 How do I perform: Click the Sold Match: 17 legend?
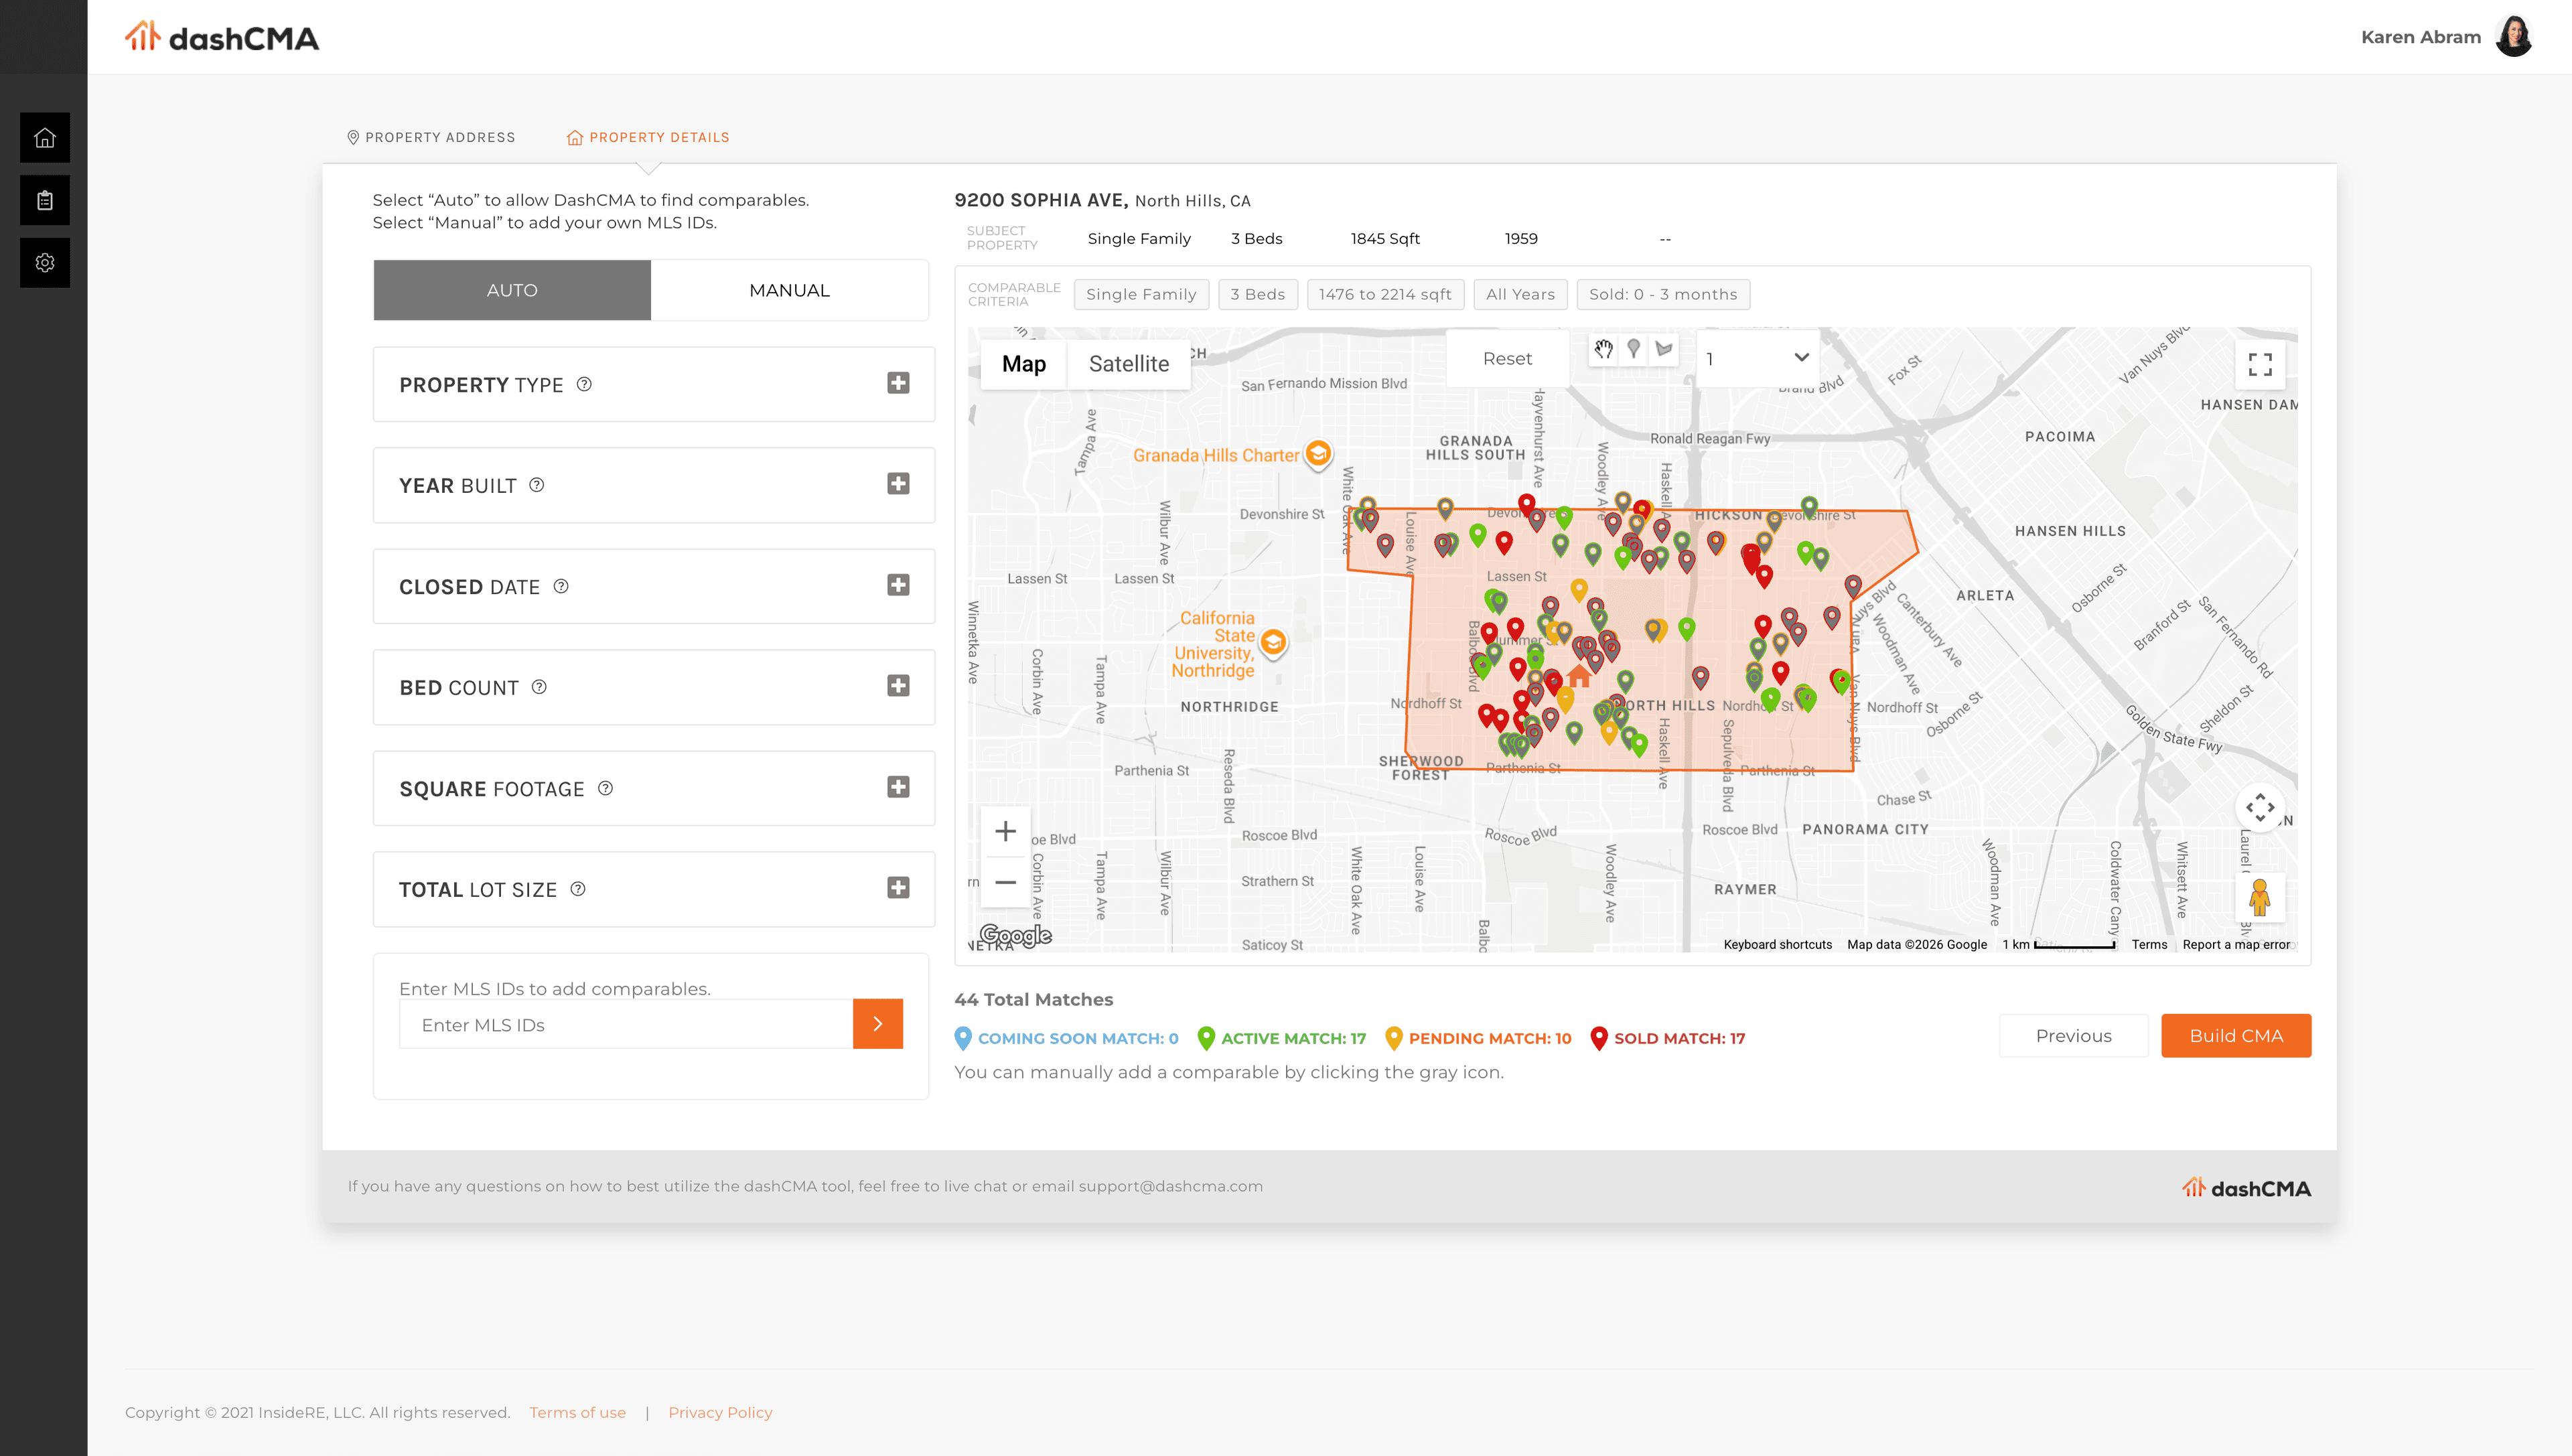1667,1038
